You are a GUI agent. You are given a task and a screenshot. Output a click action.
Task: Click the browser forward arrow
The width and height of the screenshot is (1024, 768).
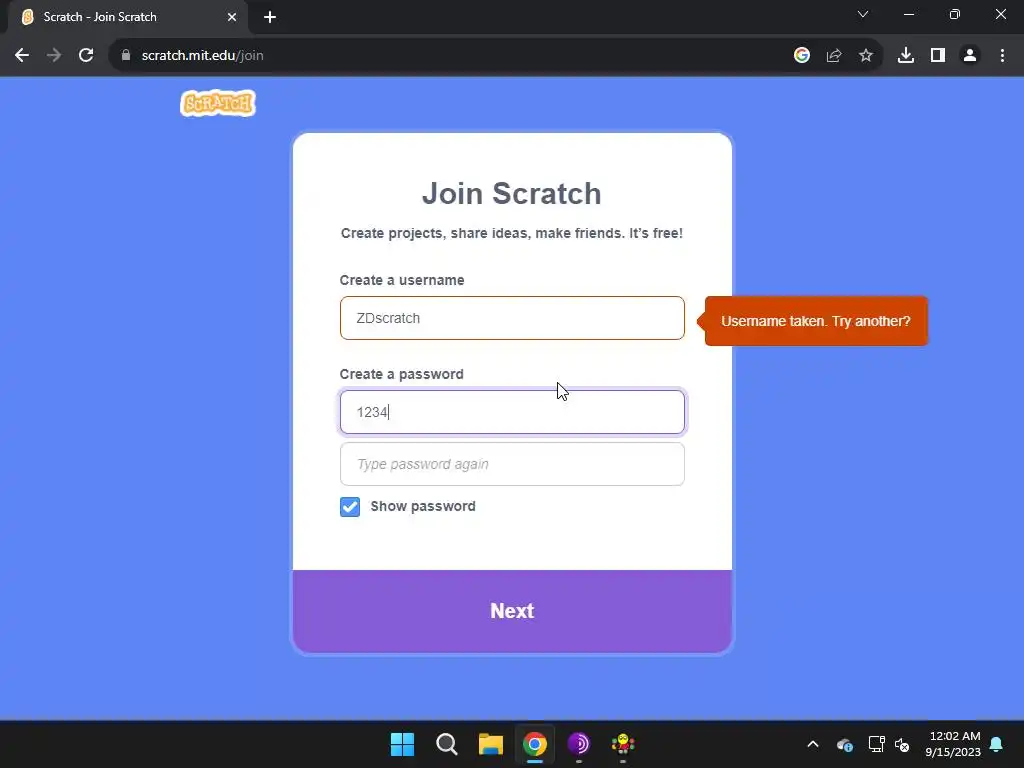(54, 56)
